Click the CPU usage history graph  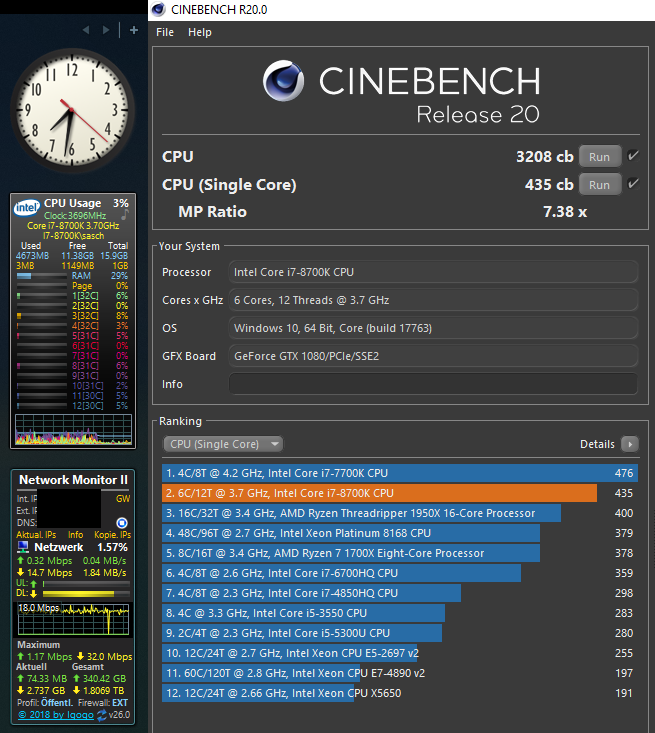coord(73,429)
